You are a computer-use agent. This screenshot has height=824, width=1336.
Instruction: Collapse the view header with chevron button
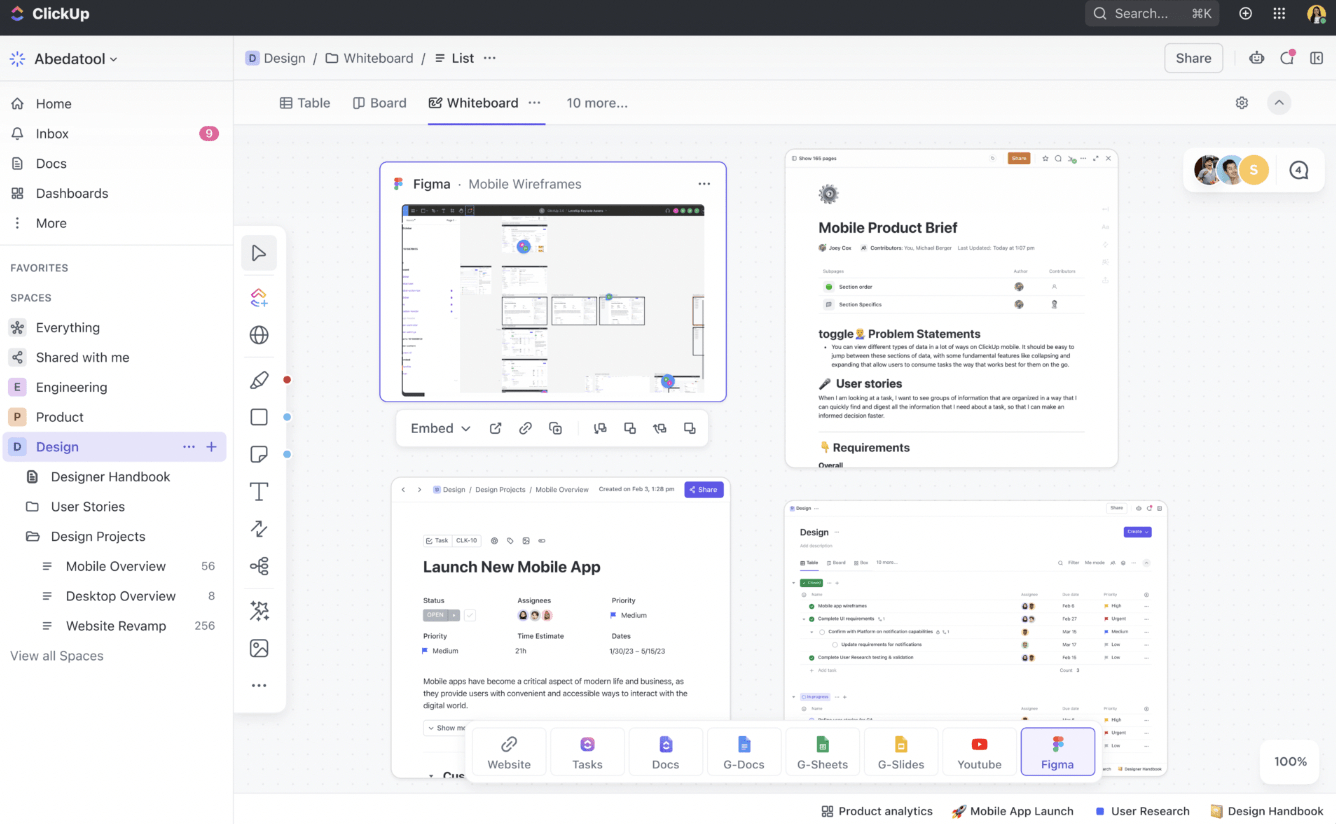click(1278, 103)
